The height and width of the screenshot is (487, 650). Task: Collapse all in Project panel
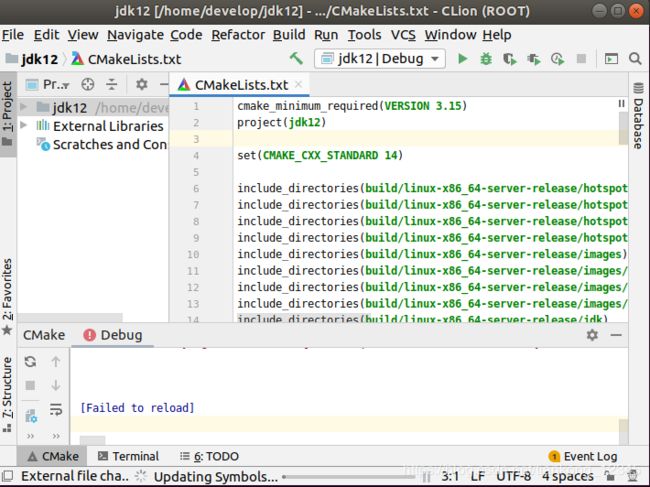click(112, 85)
